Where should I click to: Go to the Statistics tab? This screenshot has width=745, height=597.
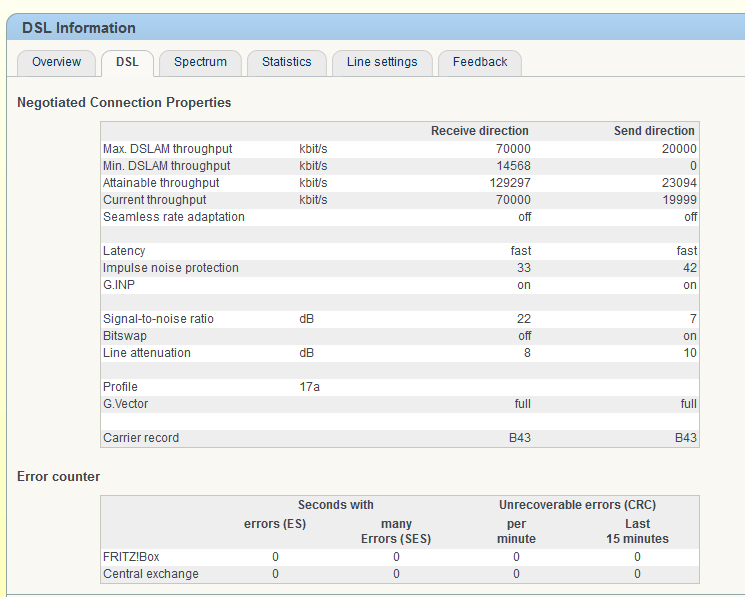pos(286,62)
